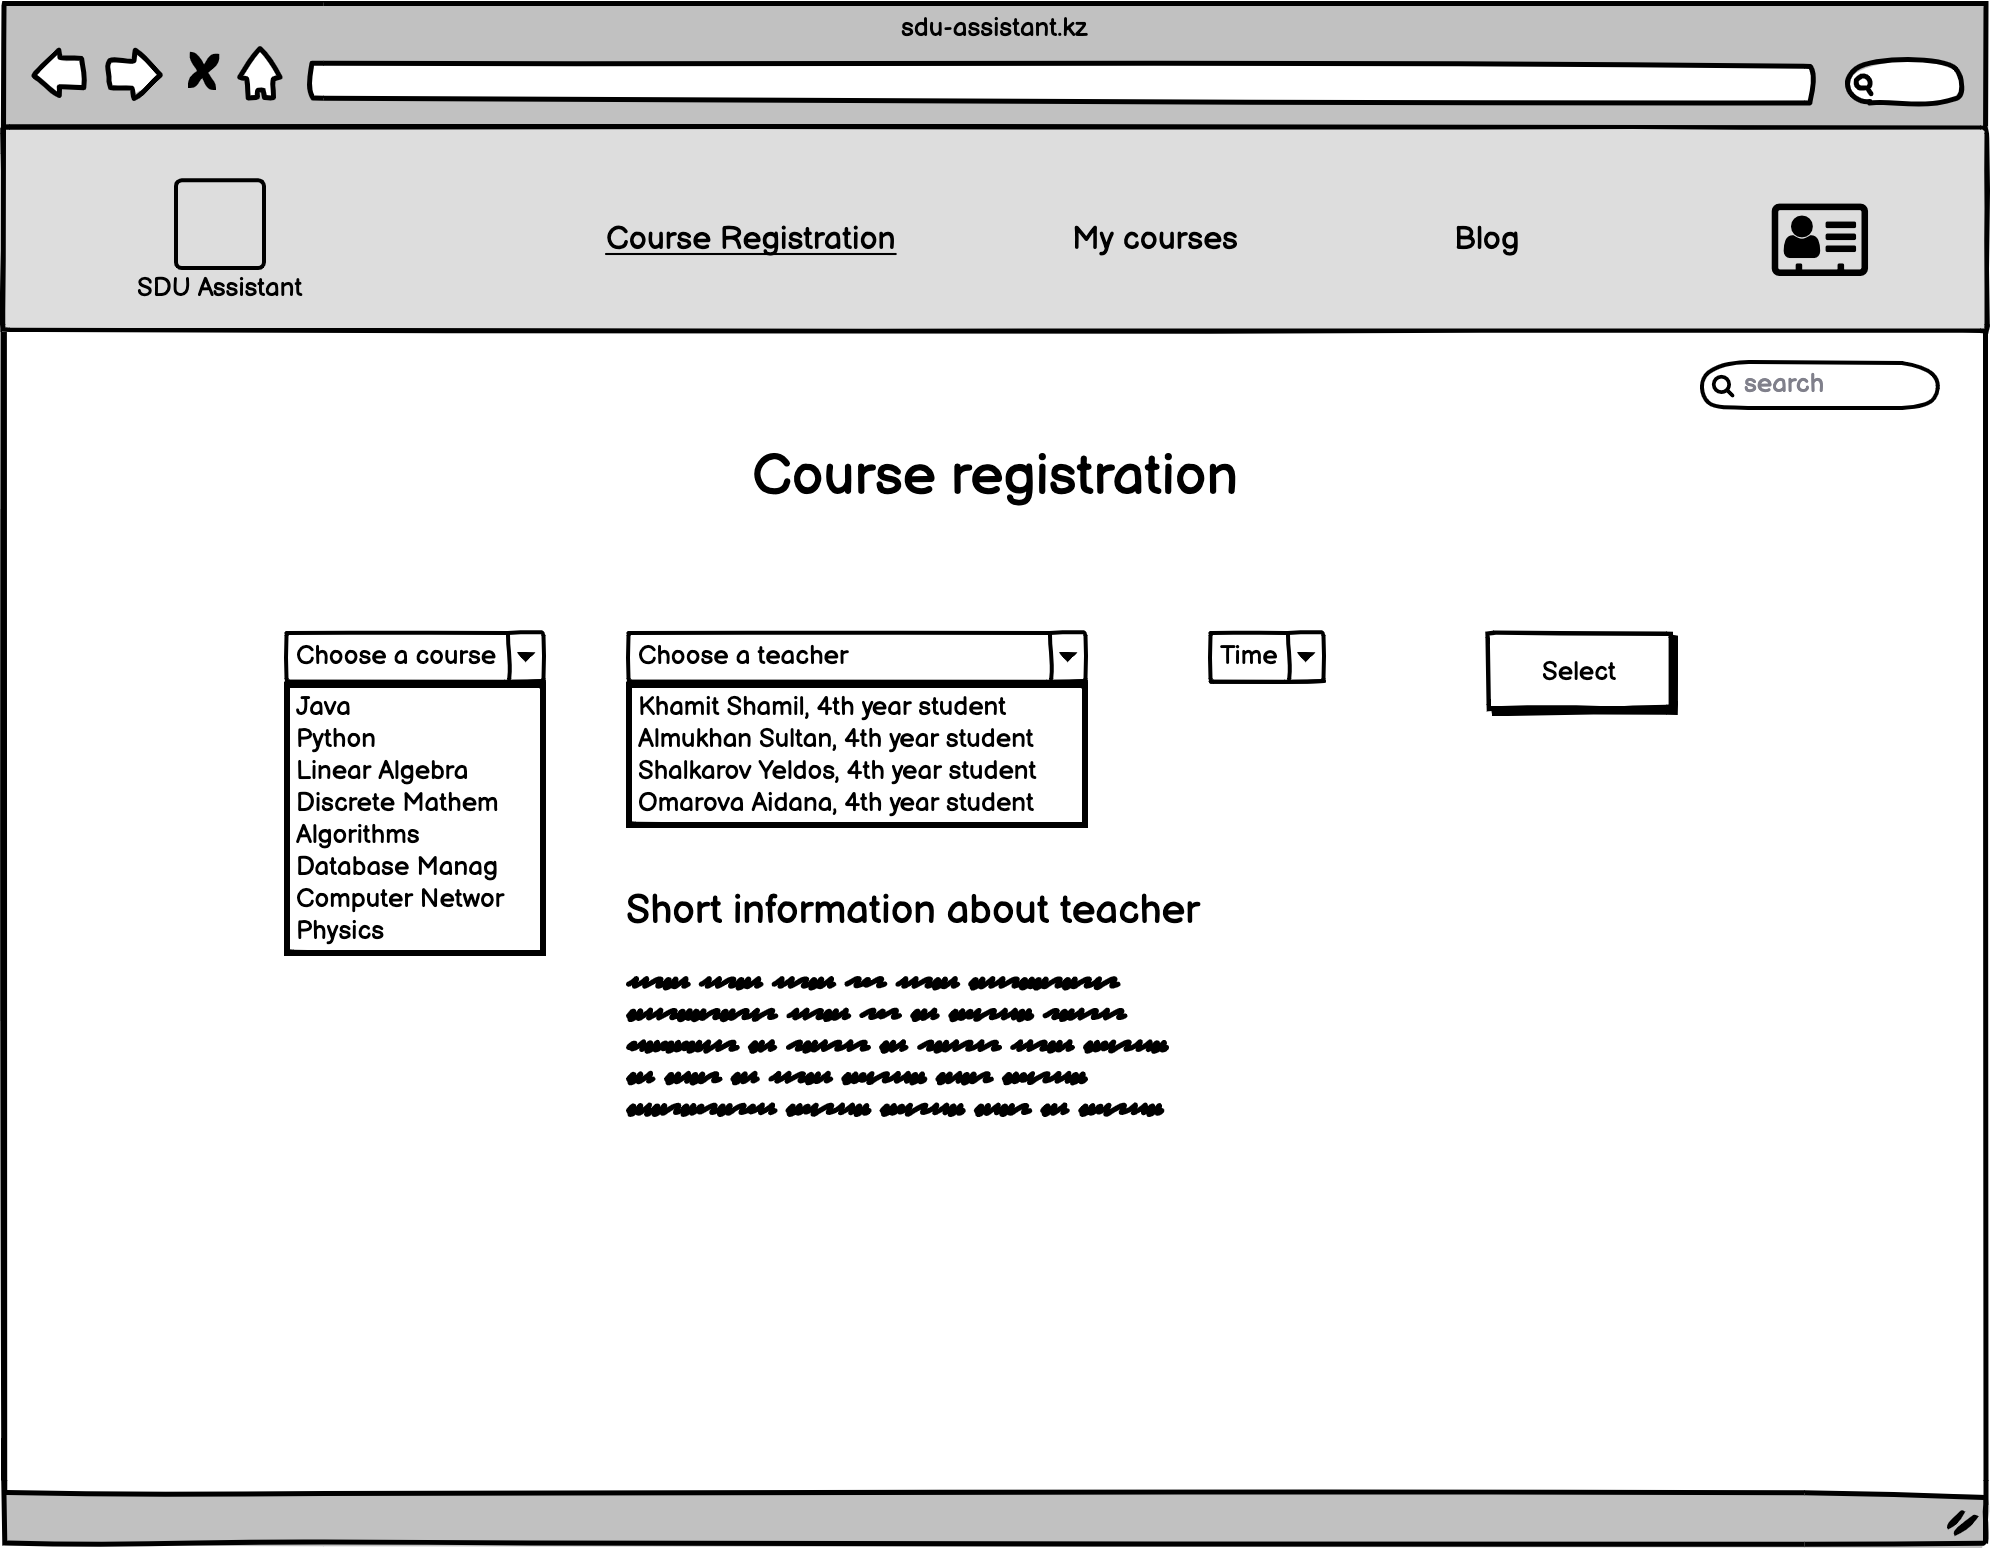Select Algorithms in course list
Screen dimensions: 1990x1548
(415, 834)
